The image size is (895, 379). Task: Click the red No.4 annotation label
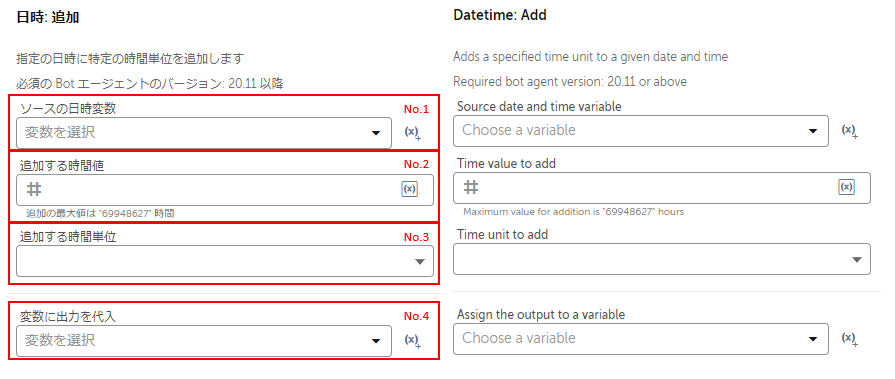[416, 316]
